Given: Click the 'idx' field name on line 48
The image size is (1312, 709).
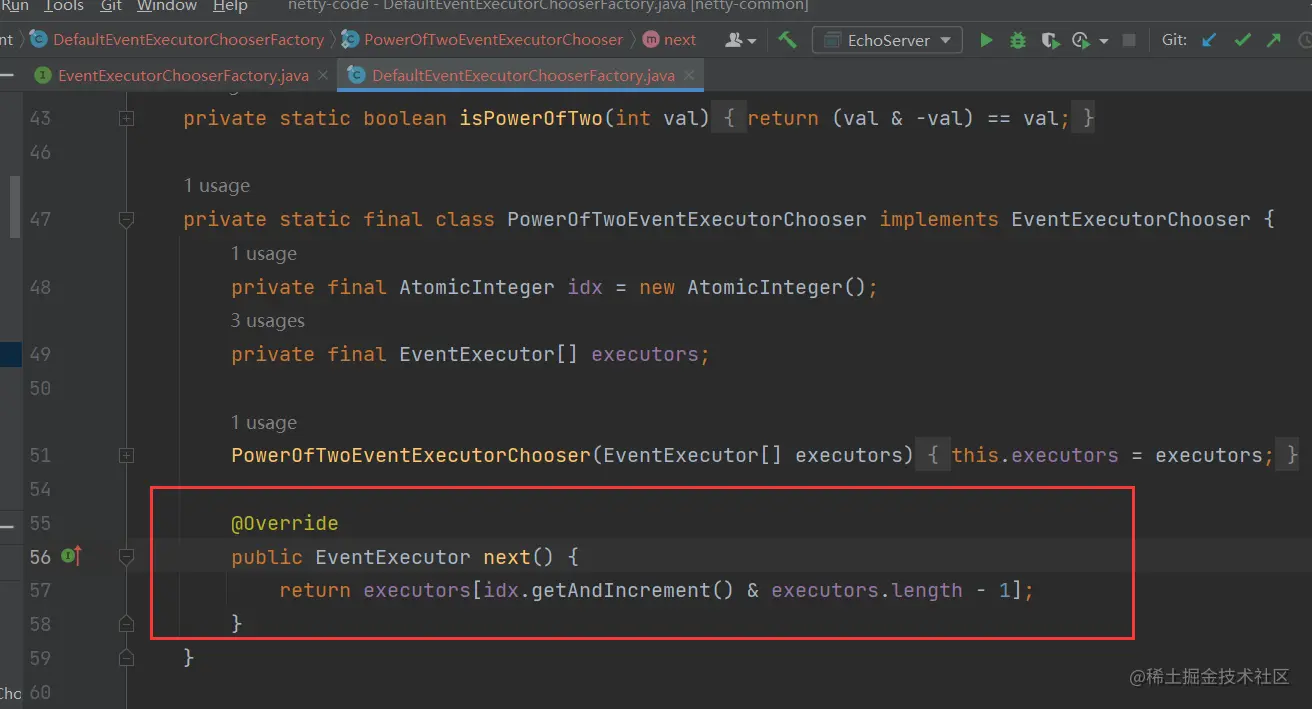Looking at the screenshot, I should (x=585, y=287).
